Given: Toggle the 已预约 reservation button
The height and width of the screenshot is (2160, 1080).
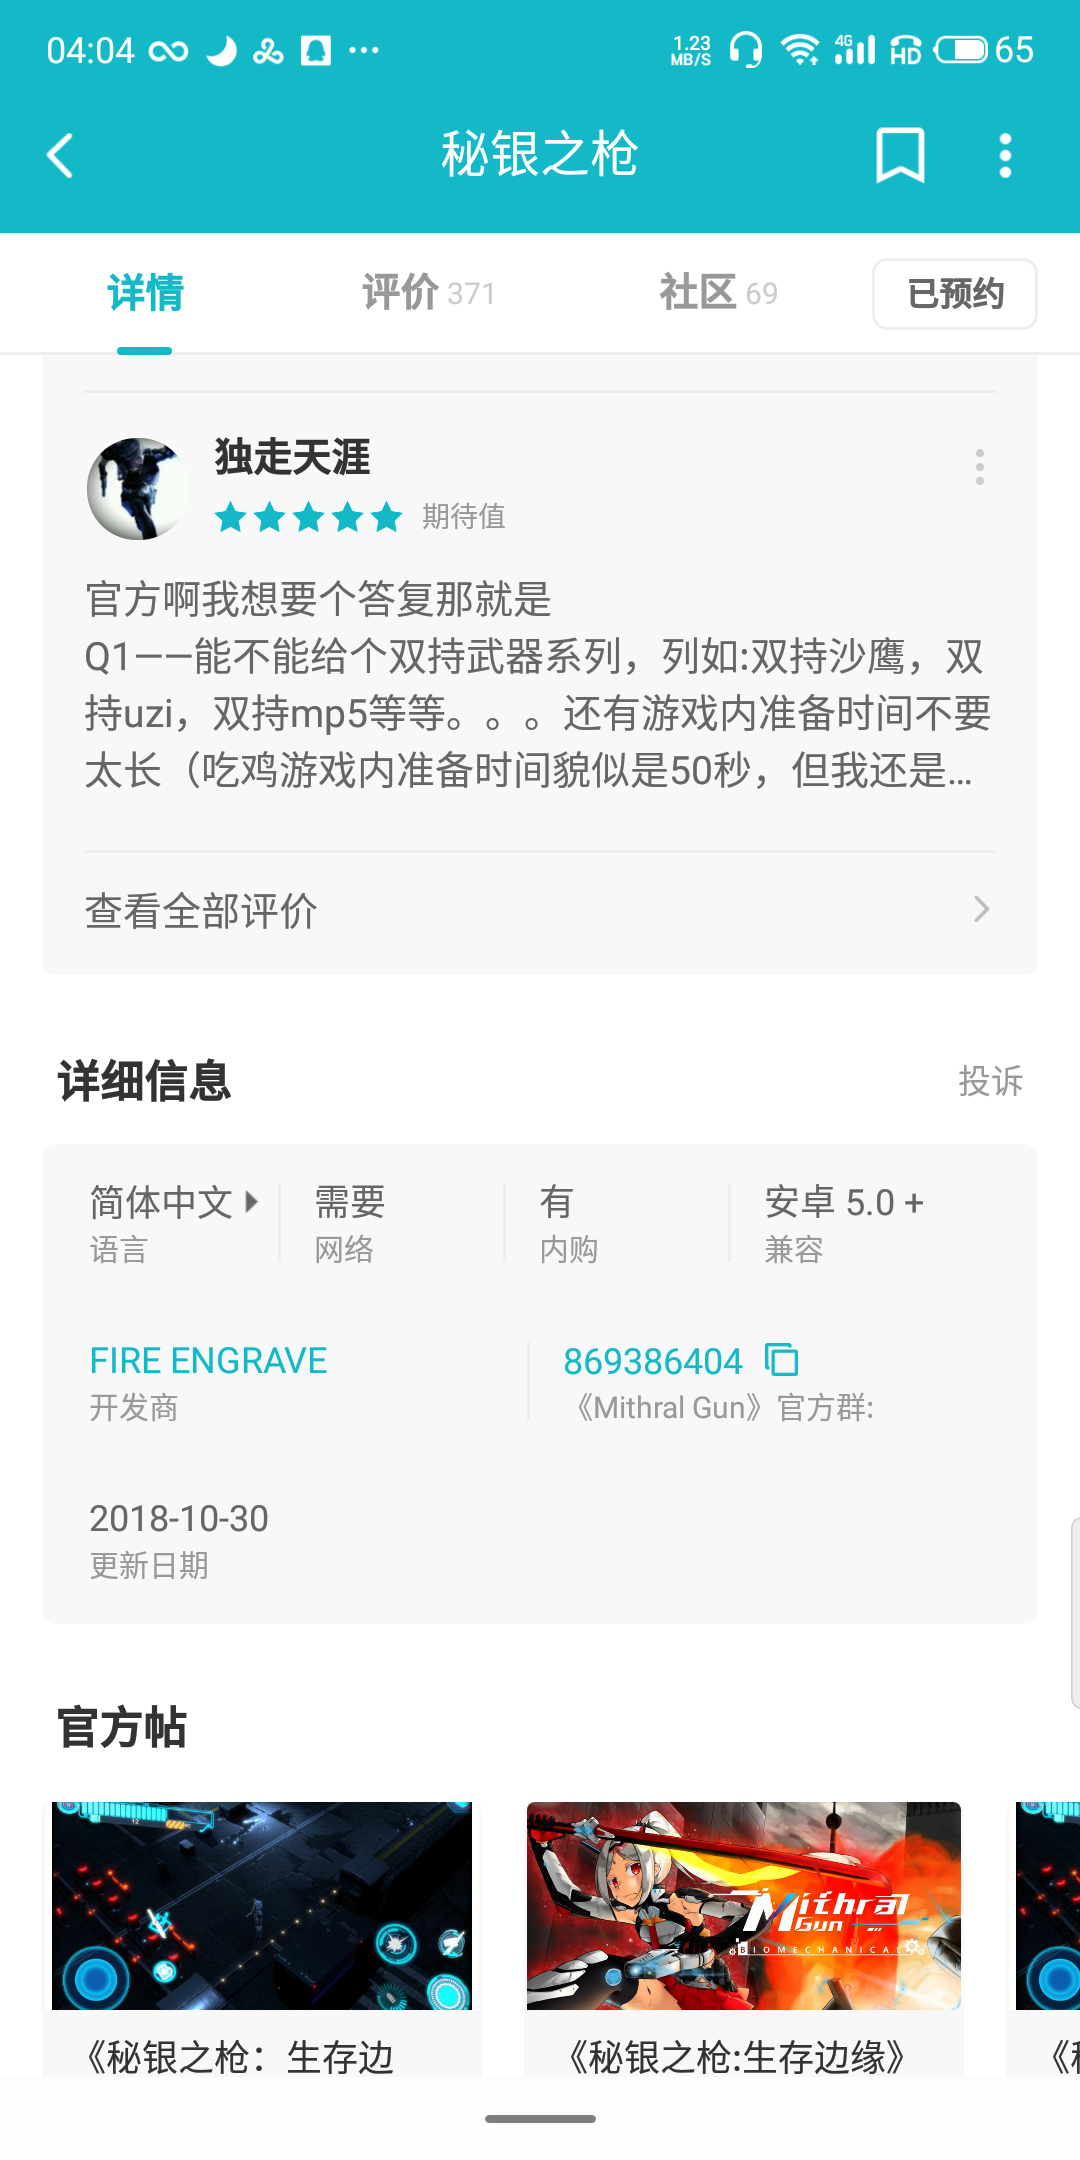Looking at the screenshot, I should (x=954, y=294).
